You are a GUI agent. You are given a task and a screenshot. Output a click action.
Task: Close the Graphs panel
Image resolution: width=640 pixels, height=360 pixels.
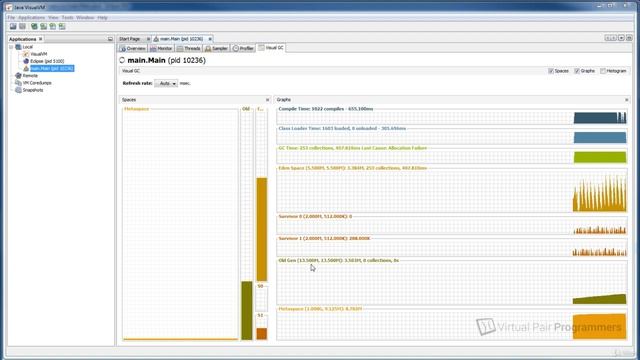[x=627, y=100]
